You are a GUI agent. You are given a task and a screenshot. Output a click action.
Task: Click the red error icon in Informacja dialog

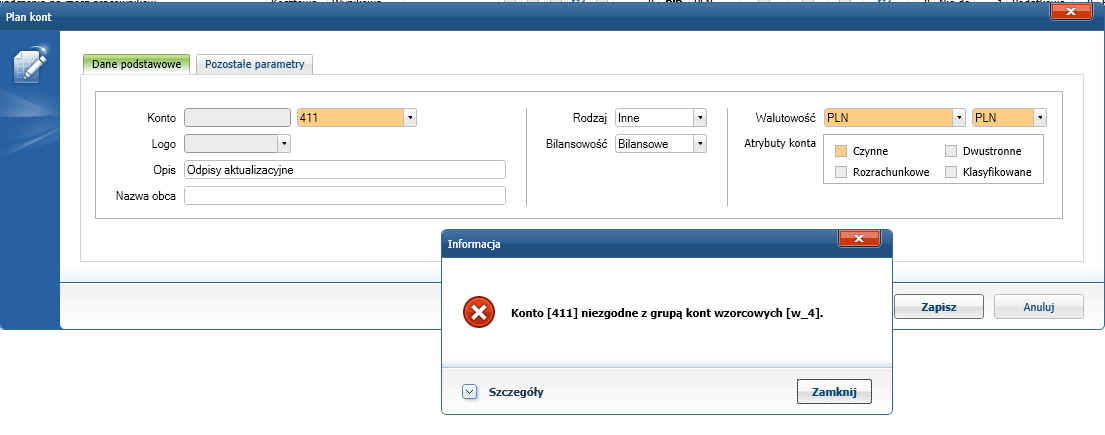479,313
